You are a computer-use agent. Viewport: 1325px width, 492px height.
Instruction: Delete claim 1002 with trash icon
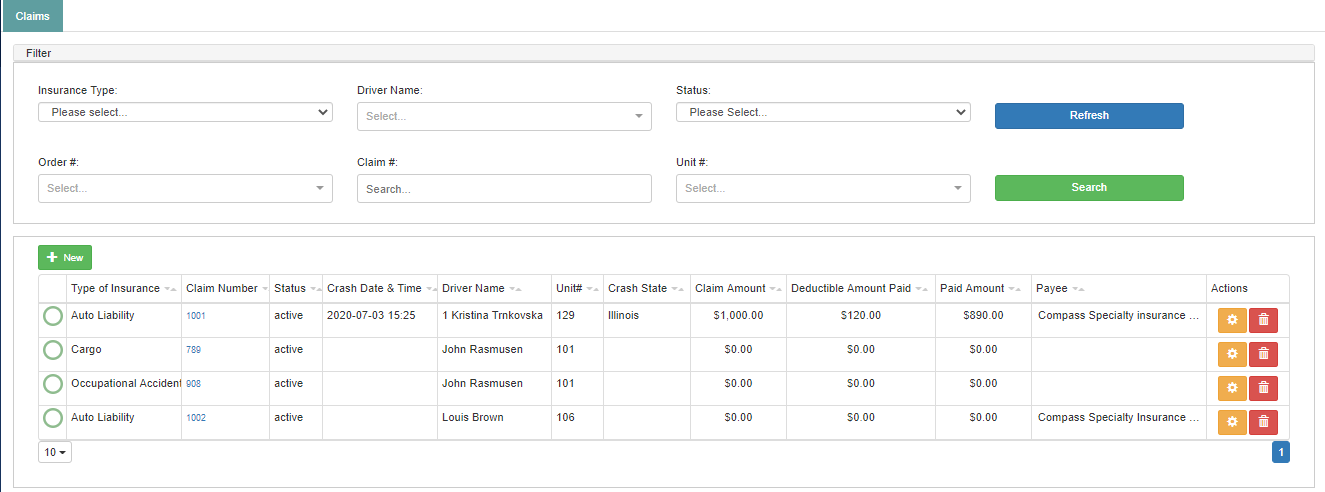pos(1263,422)
